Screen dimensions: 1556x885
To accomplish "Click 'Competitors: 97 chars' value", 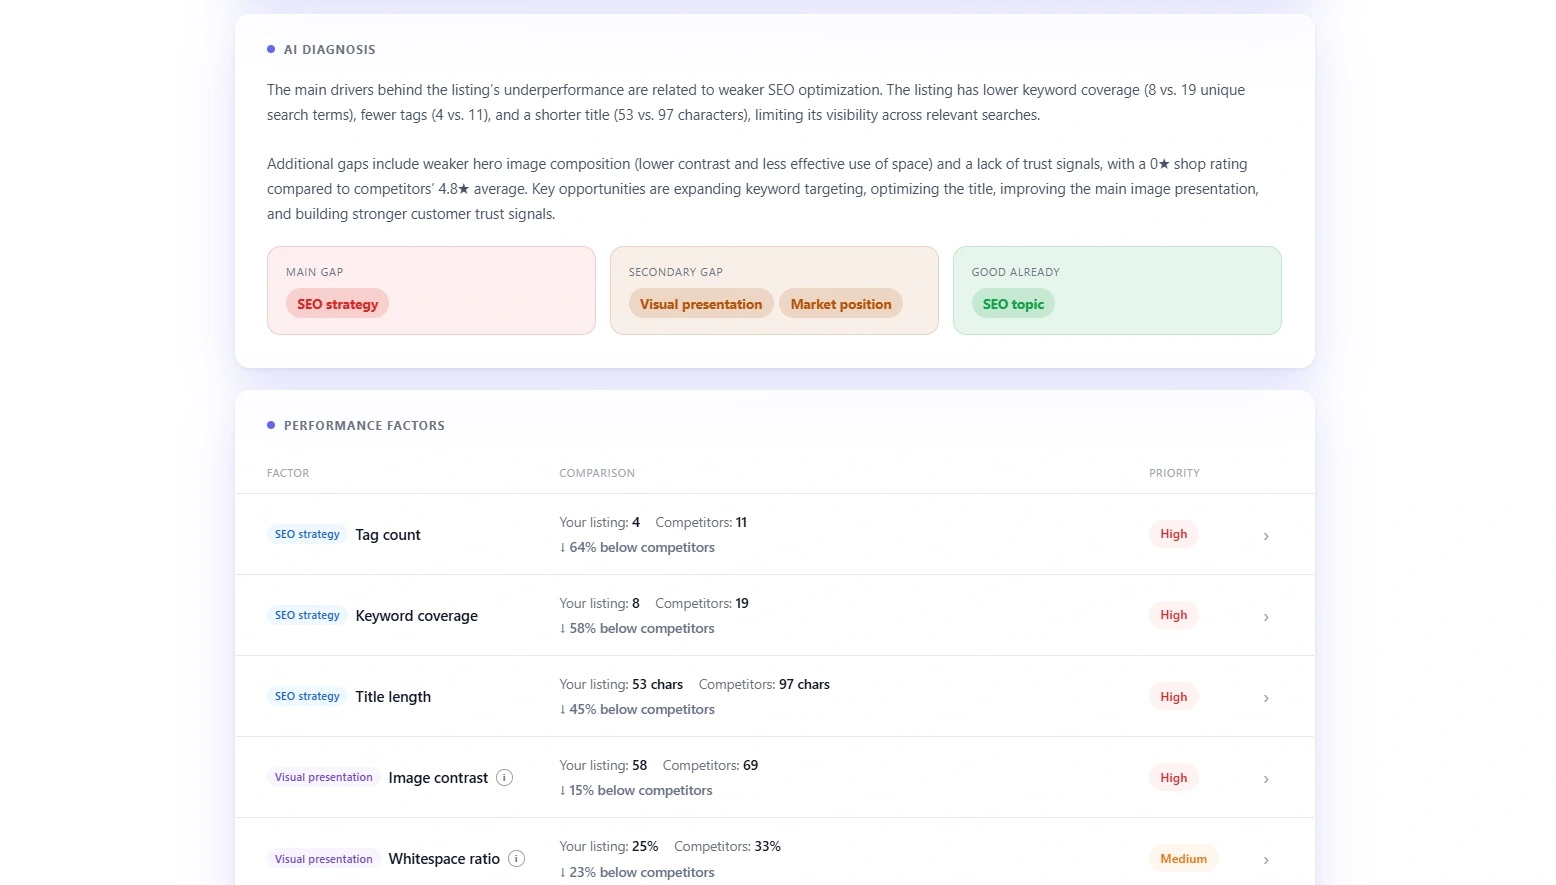I will pos(764,684).
